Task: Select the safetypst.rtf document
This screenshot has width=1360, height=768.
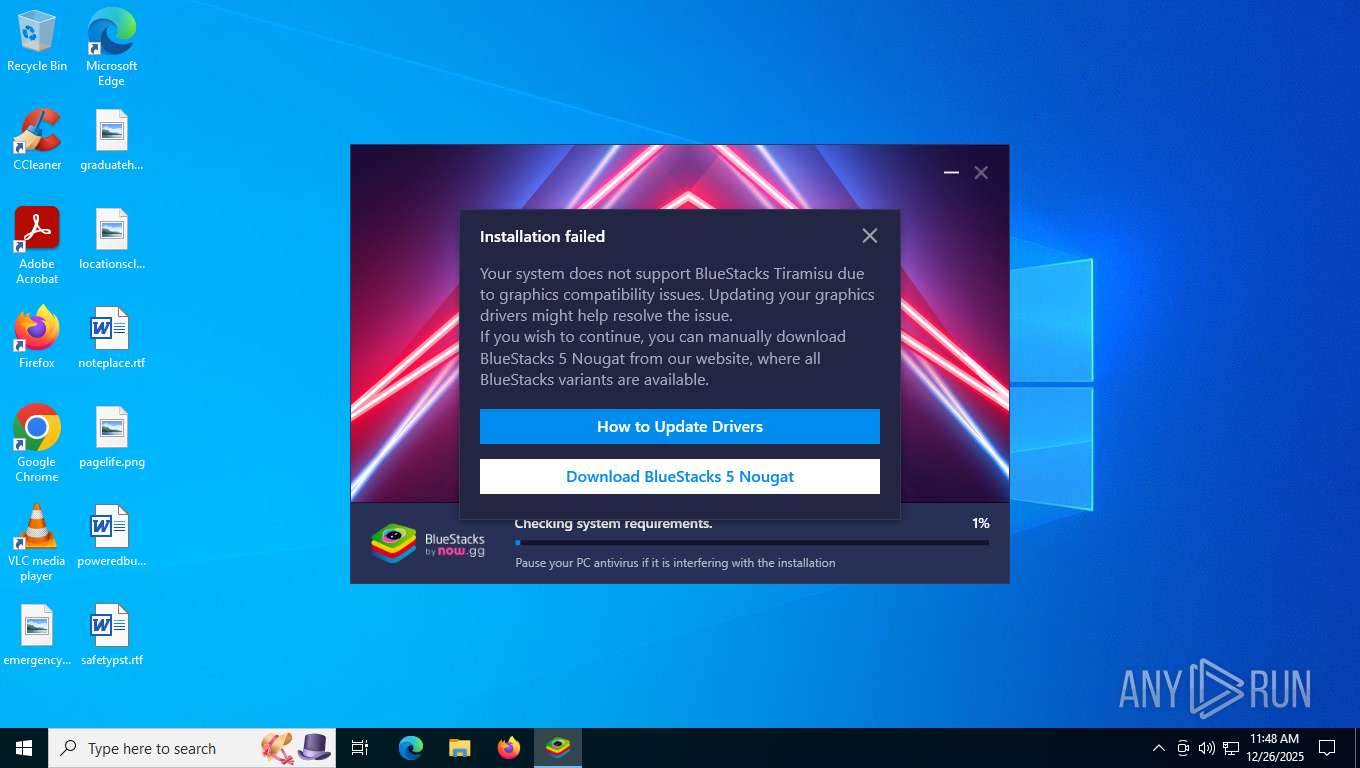Action: [x=112, y=635]
